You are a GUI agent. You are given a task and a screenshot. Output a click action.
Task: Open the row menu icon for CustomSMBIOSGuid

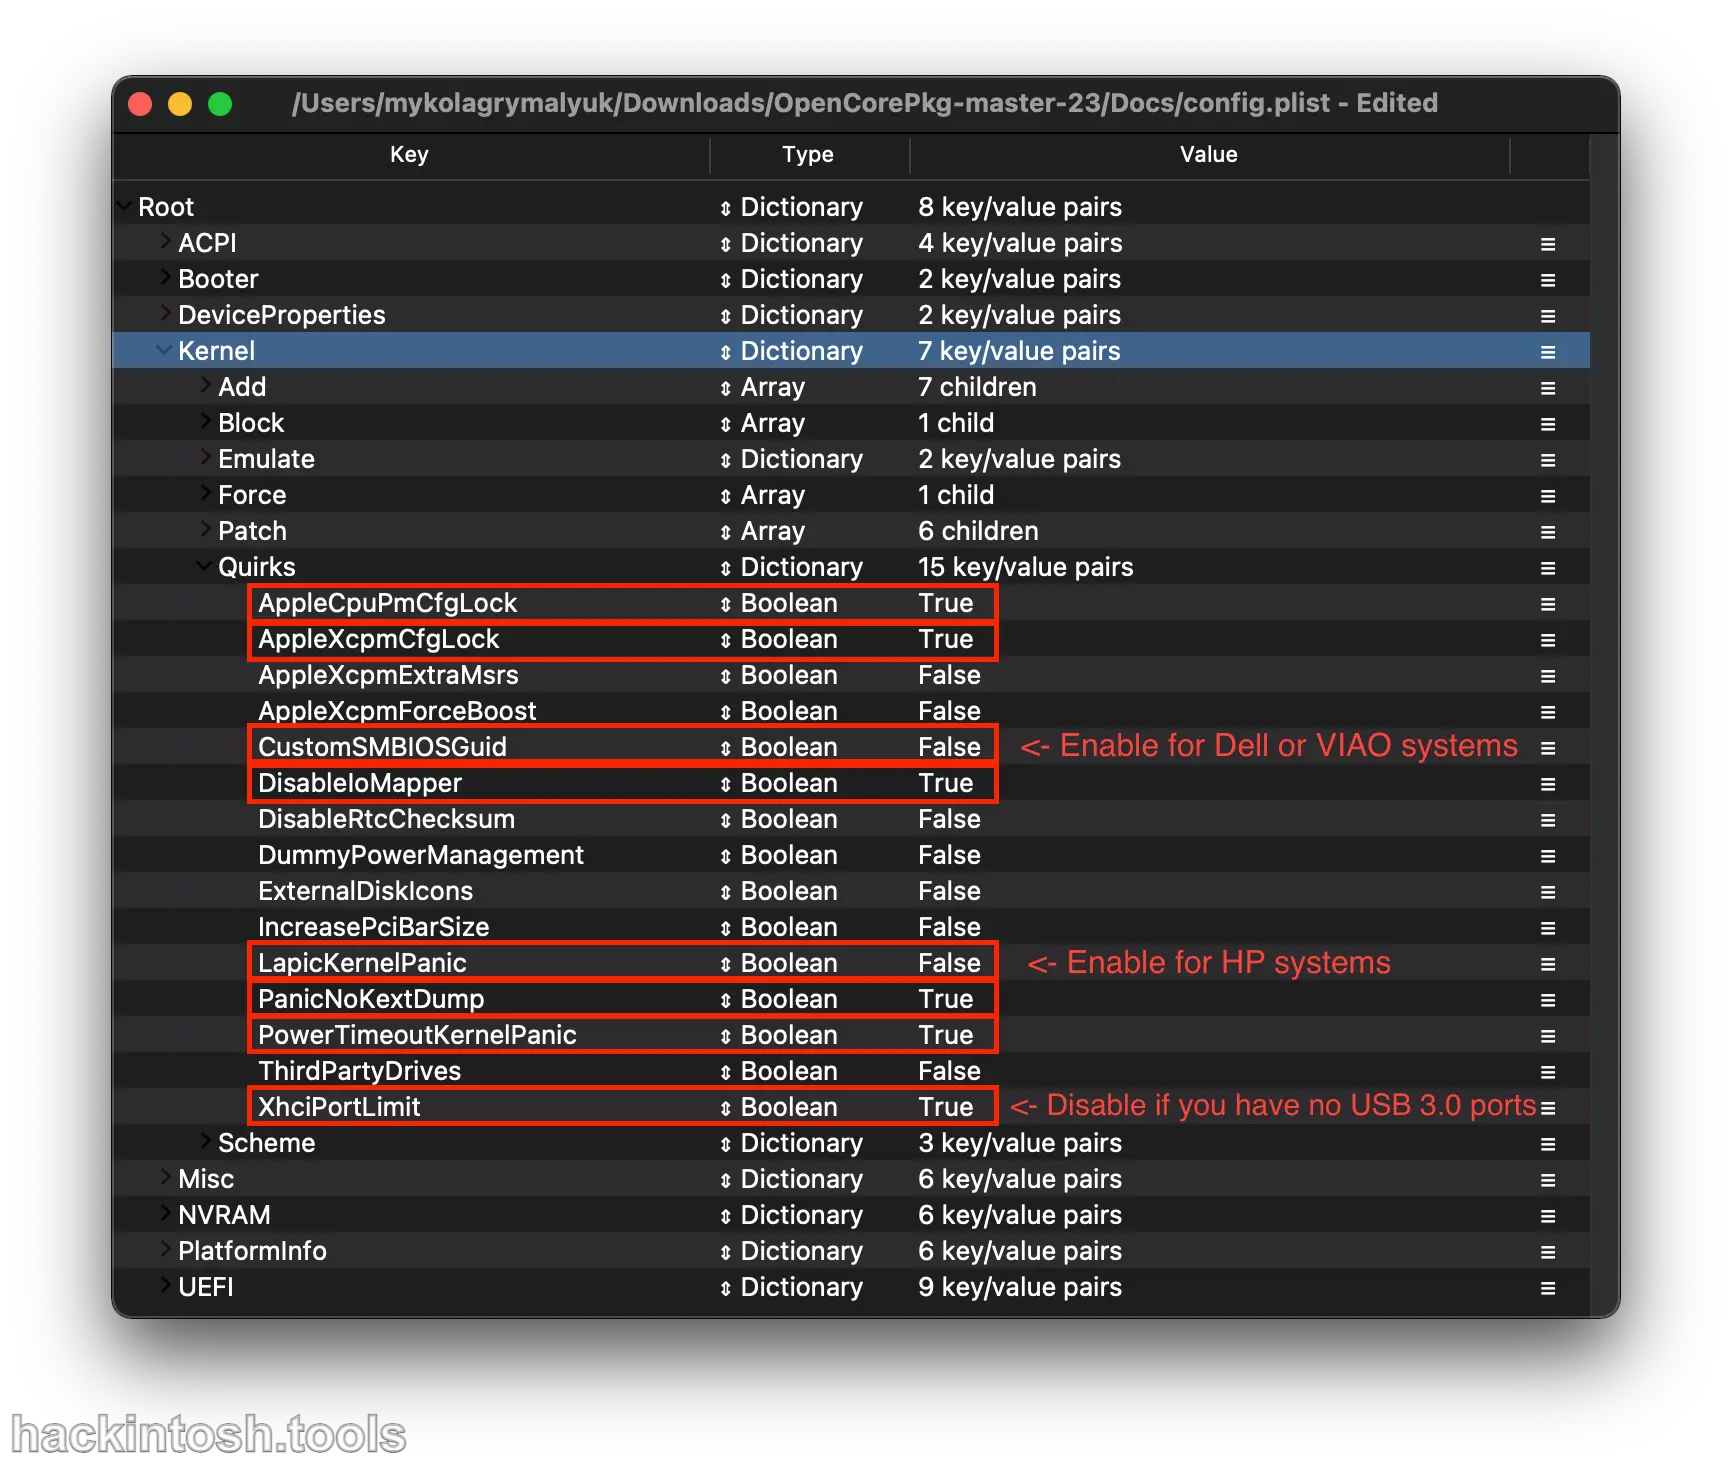pos(1548,748)
